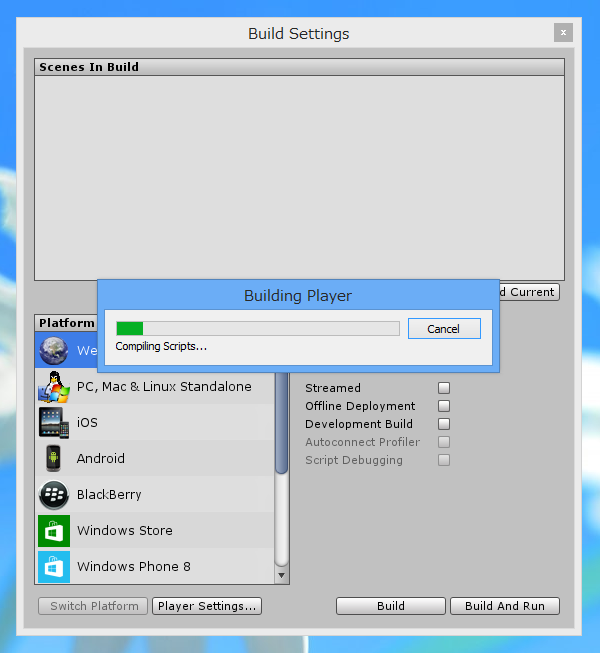Screen dimensions: 600x653
Task: Click the Scenes In Build header
Action: pyautogui.click(x=299, y=67)
